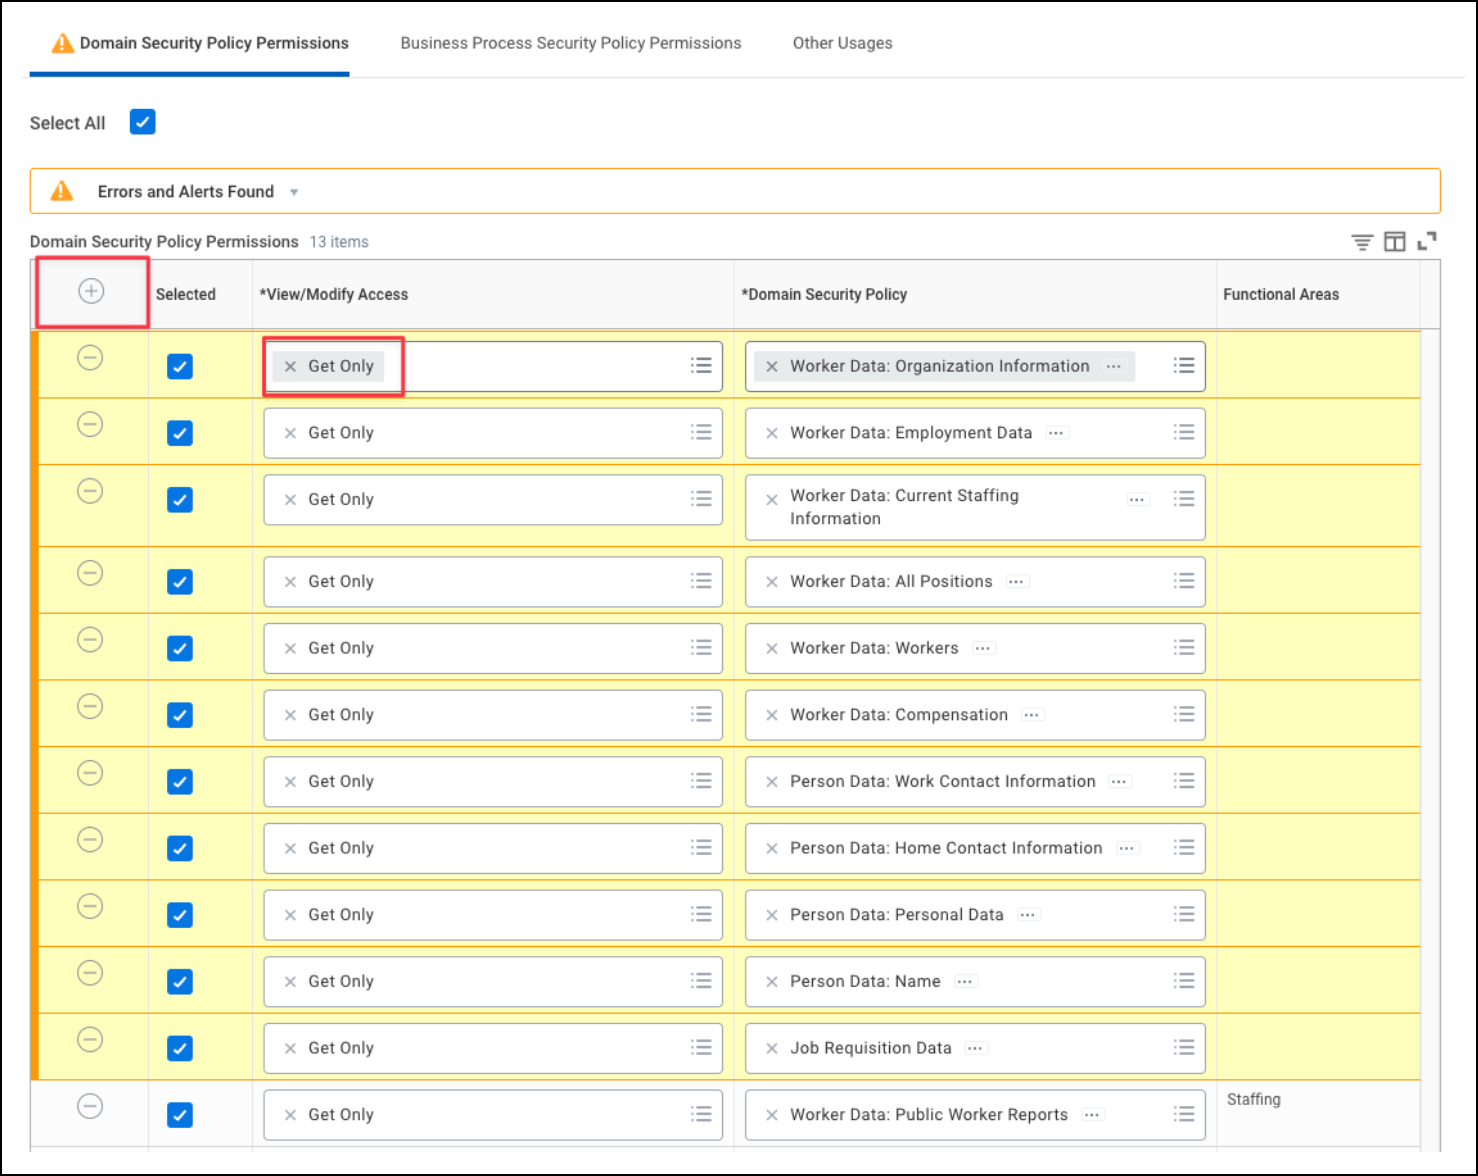Screen dimensions: 1478x1176
Task: Open the filter icon above the table
Action: click(x=1361, y=241)
